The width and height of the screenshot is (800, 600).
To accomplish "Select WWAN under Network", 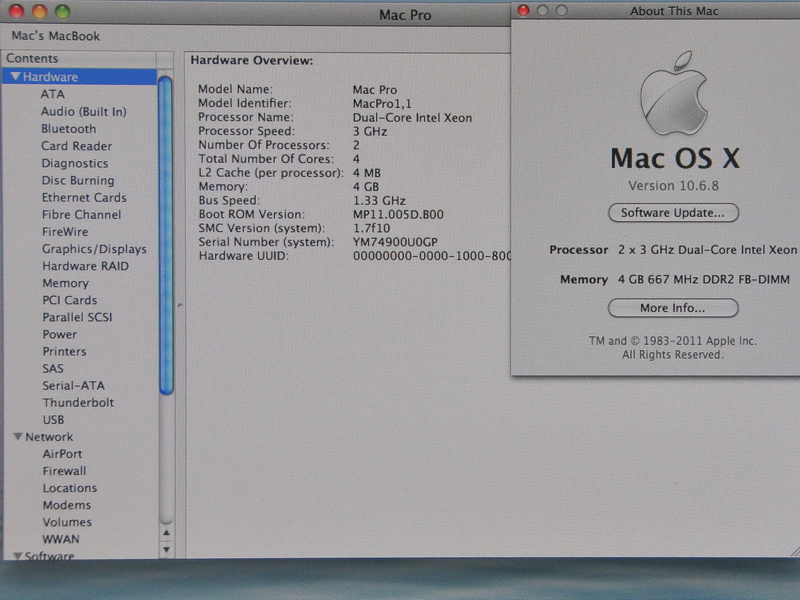I will [x=61, y=539].
